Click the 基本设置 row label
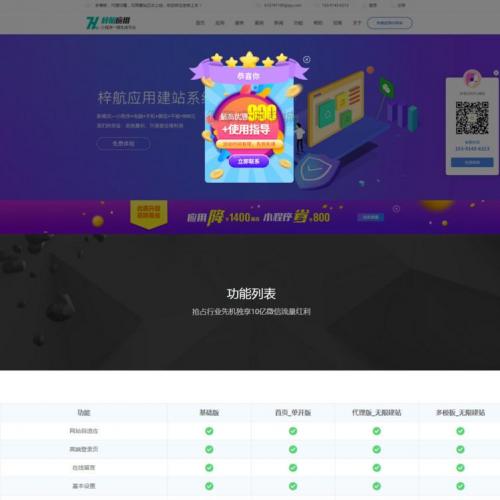500x500 pixels. pos(84,486)
